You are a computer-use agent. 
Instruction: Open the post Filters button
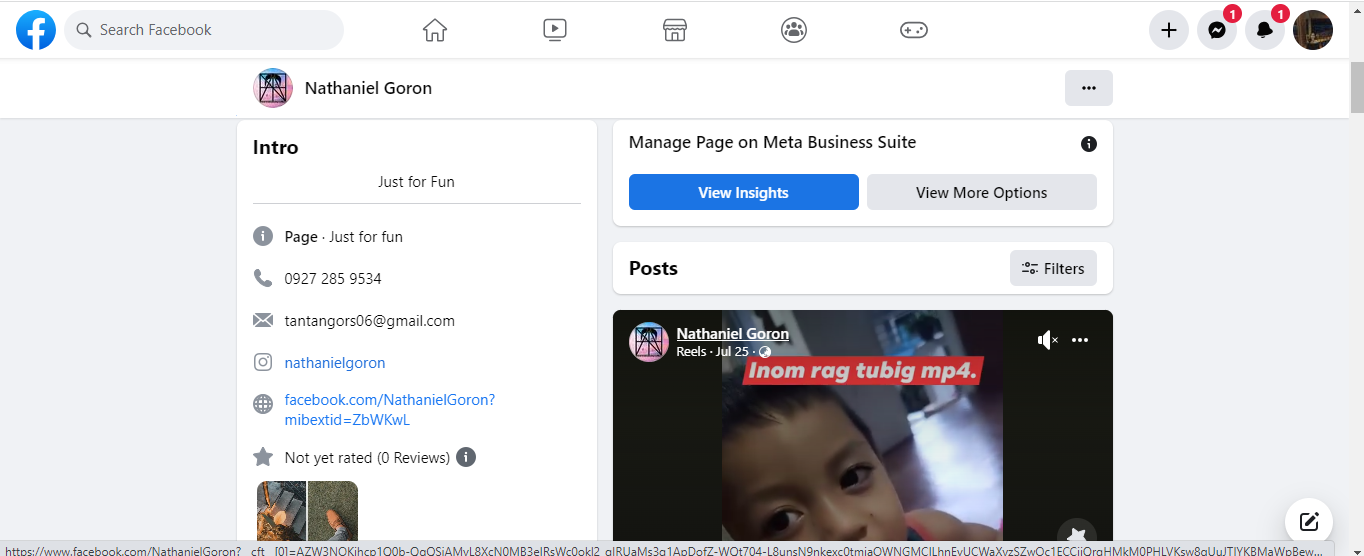click(1053, 268)
